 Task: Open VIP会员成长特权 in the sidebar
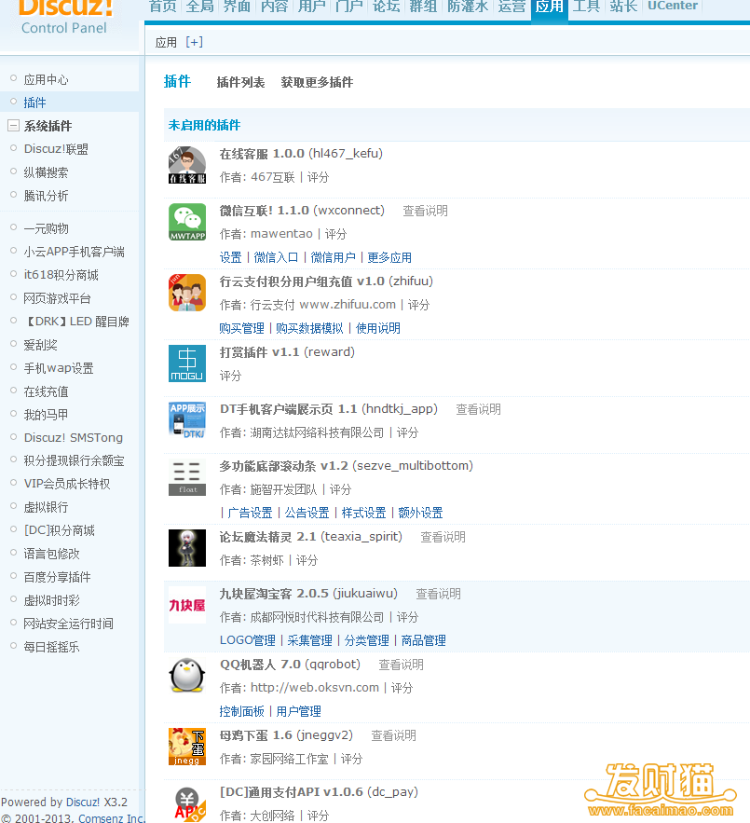click(x=67, y=484)
